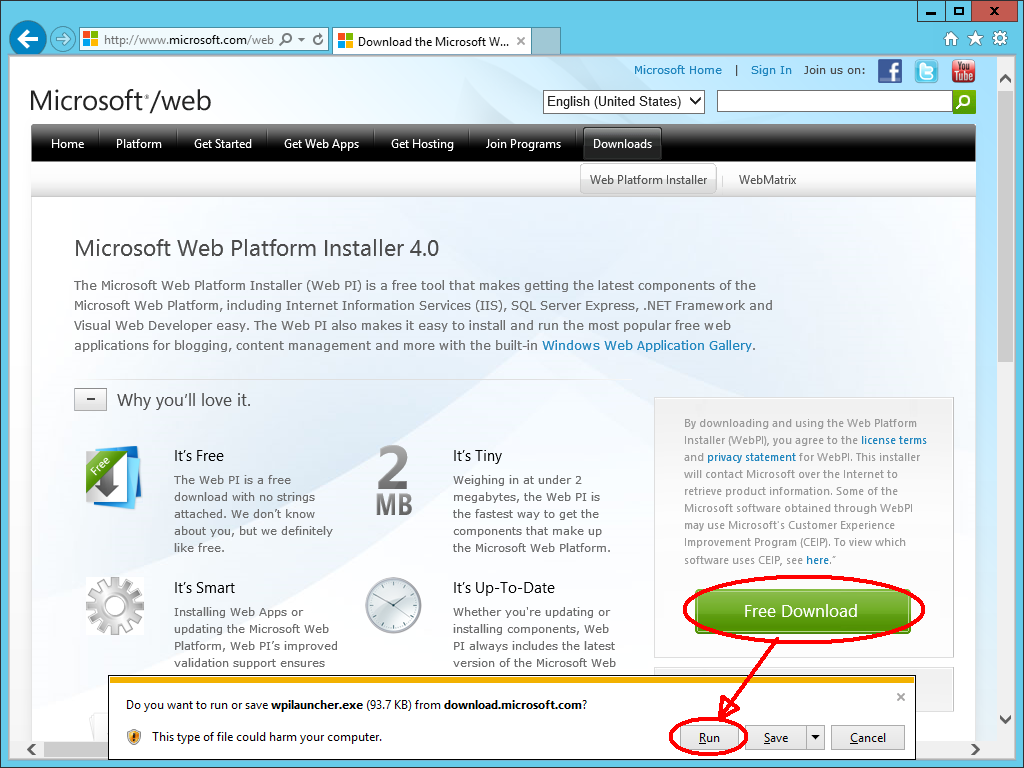Click the address bar URL field

(x=189, y=39)
